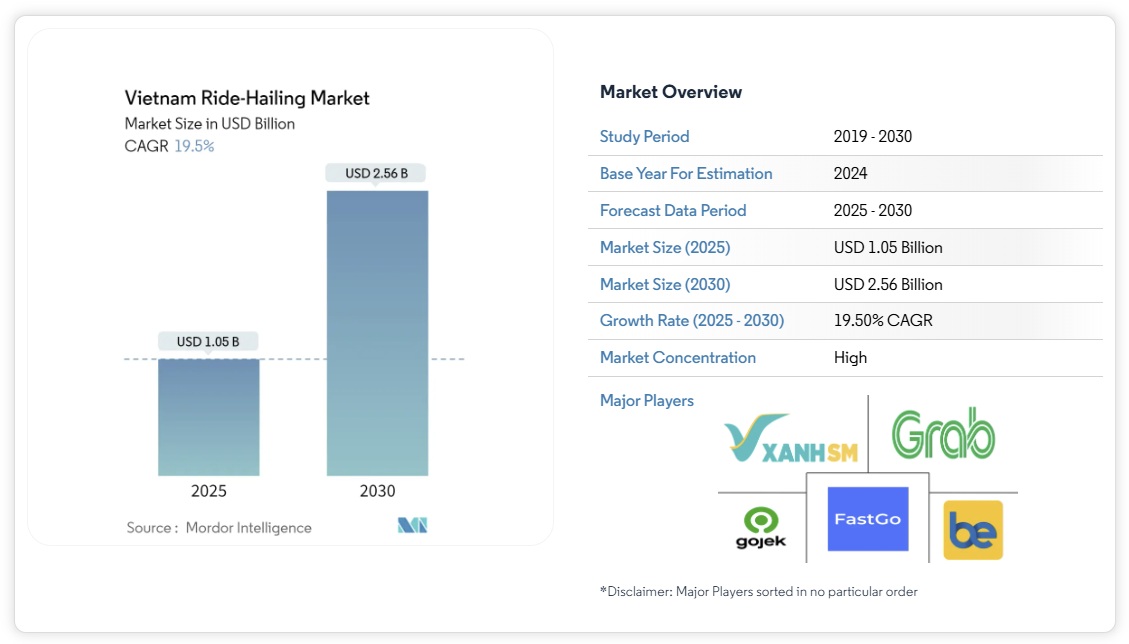Select the Growth Rate (2025 - 2030) label
This screenshot has width=1129, height=644.
tap(692, 321)
